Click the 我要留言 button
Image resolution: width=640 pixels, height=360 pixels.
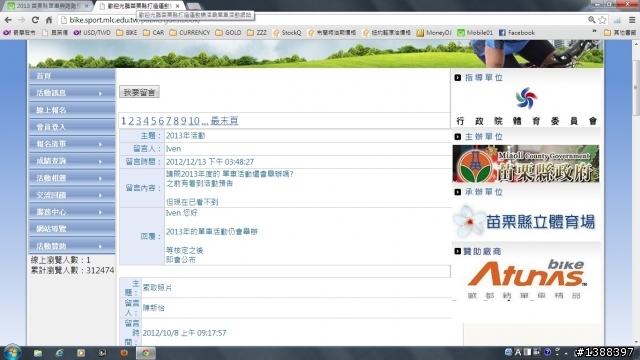139,92
